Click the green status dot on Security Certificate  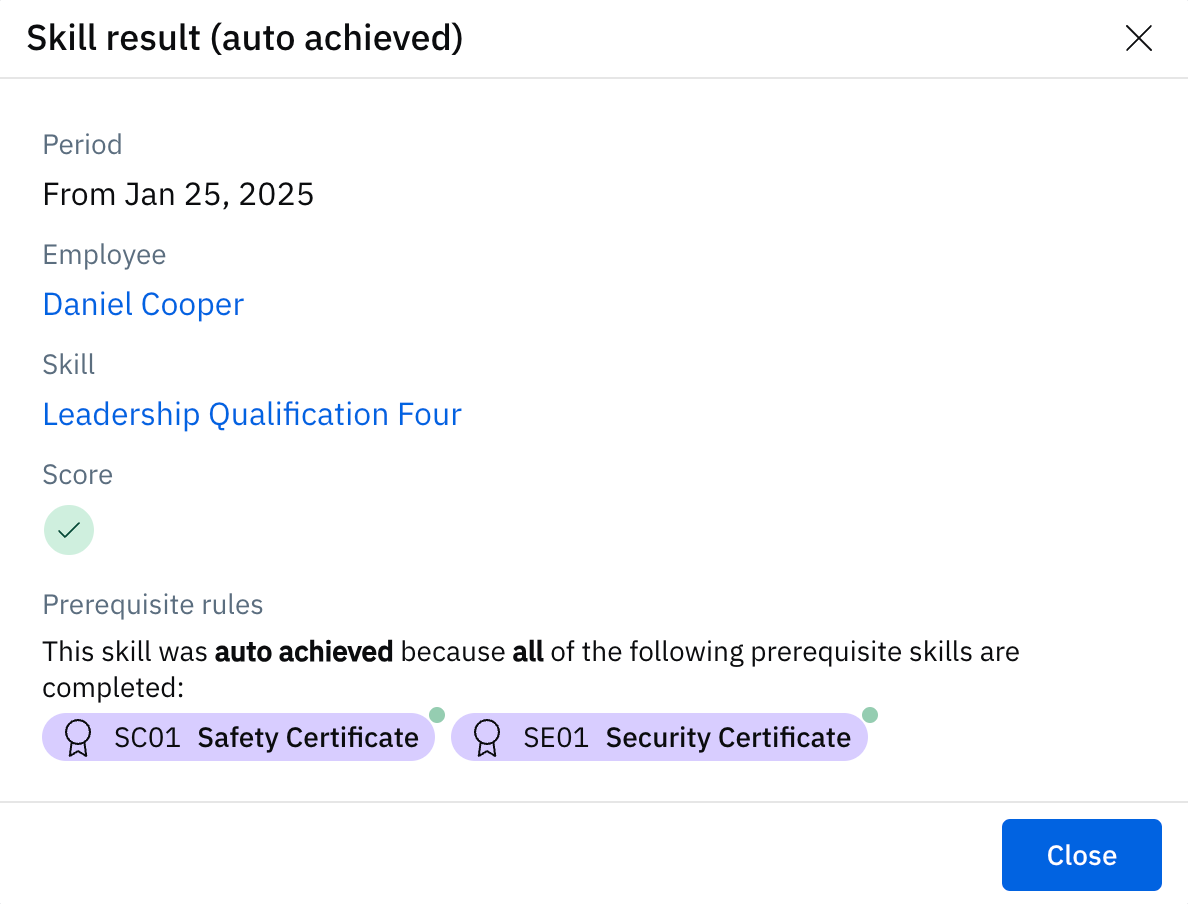870,715
